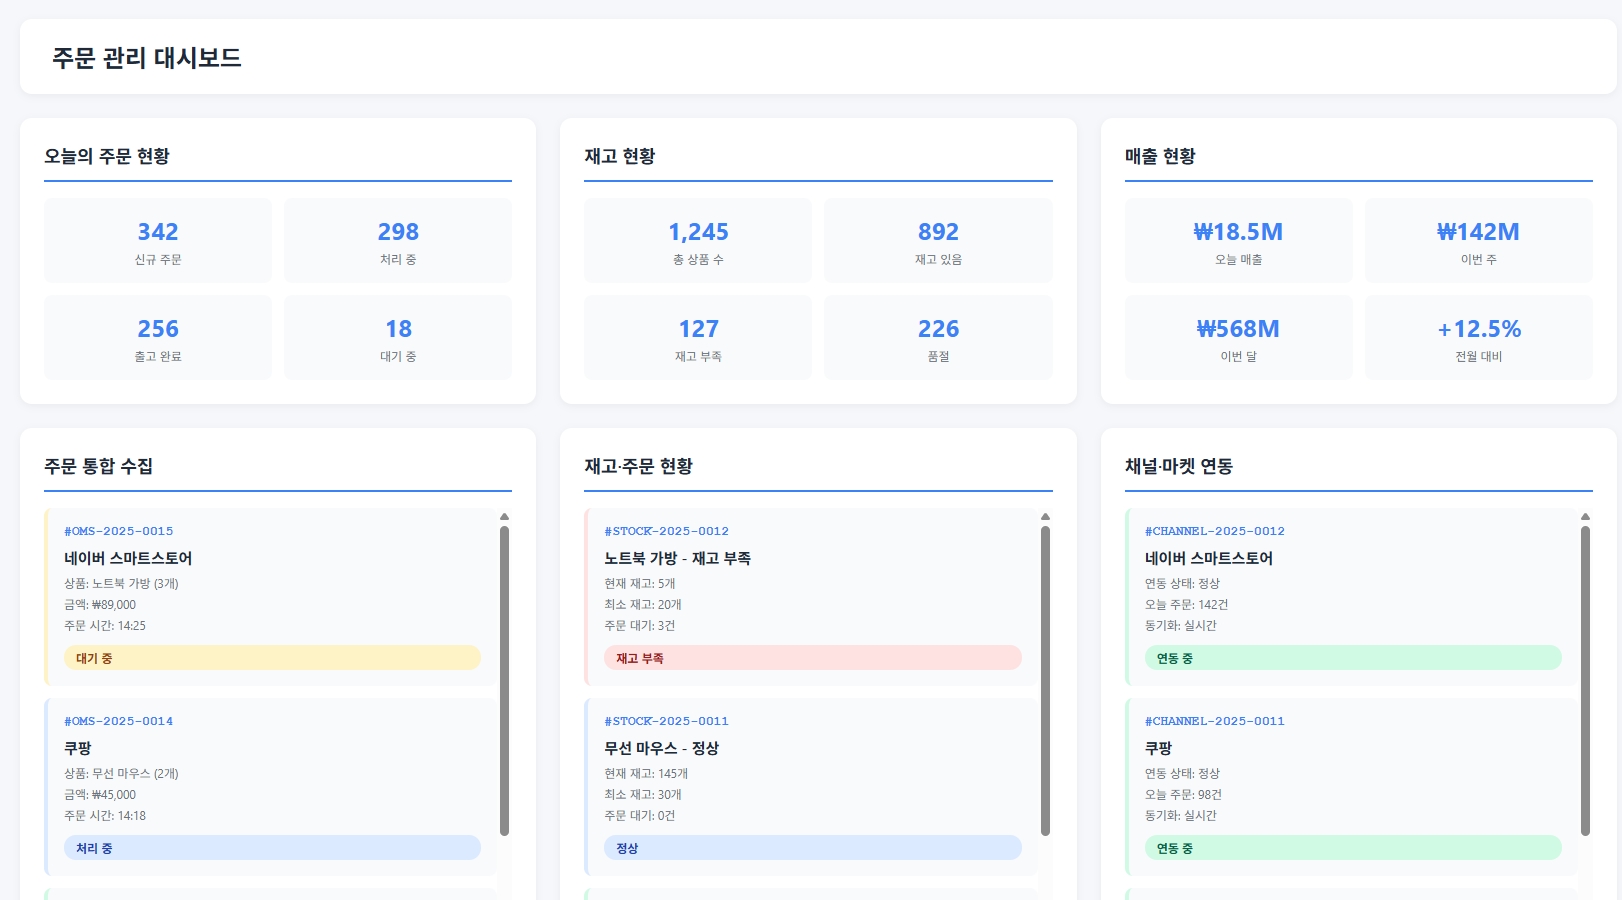Open order link #OMS-2025-0014
The image size is (1622, 900).
click(119, 721)
